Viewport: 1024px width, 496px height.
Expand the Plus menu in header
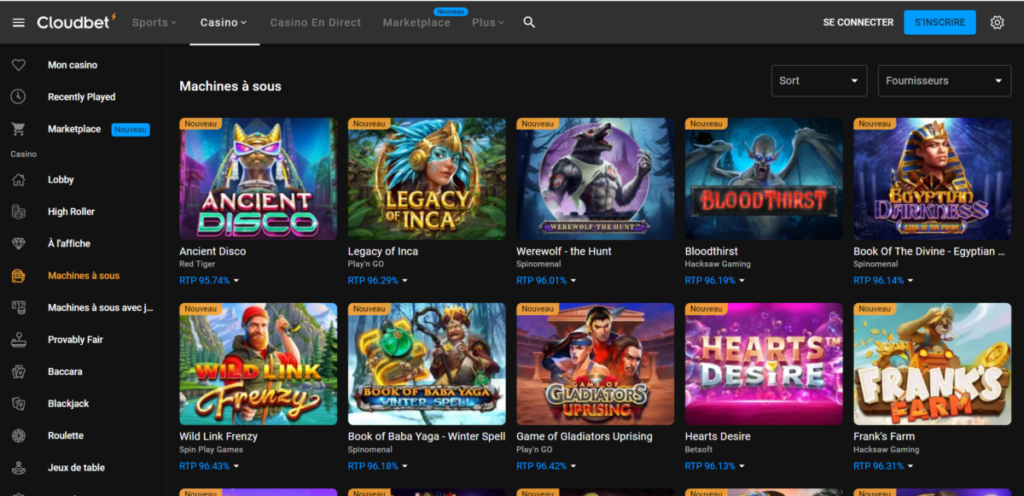(x=488, y=22)
